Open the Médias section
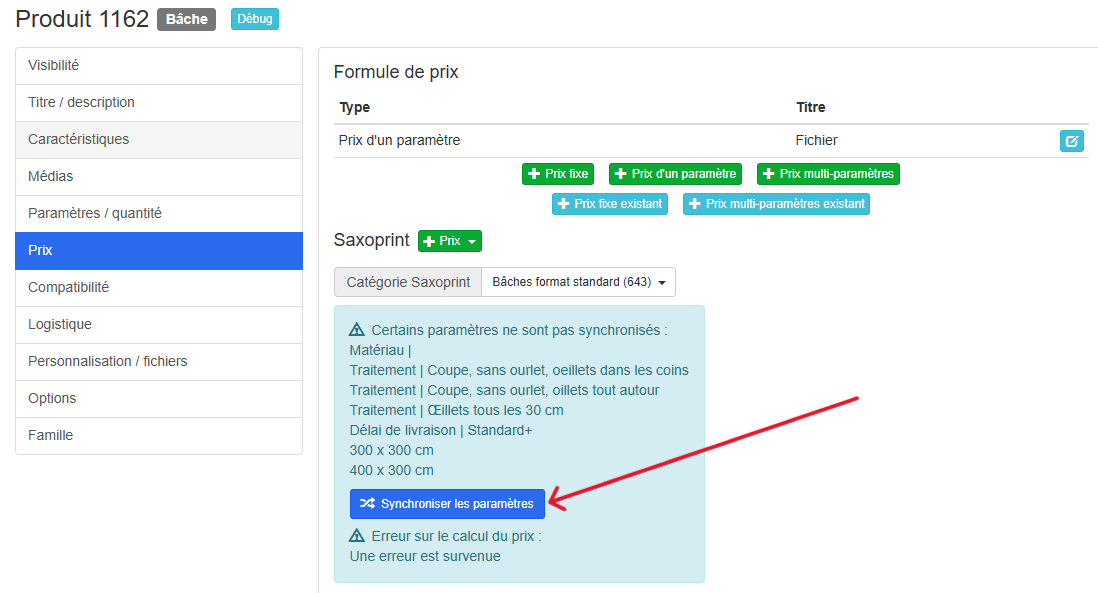The height and width of the screenshot is (593, 1098). tap(159, 177)
